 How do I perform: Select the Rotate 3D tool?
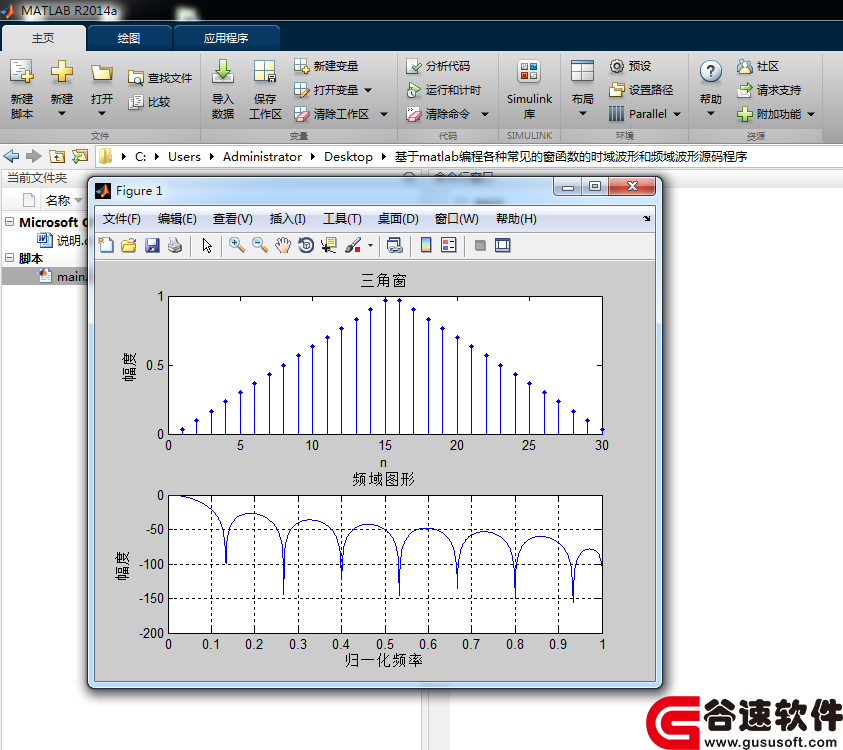tap(306, 246)
